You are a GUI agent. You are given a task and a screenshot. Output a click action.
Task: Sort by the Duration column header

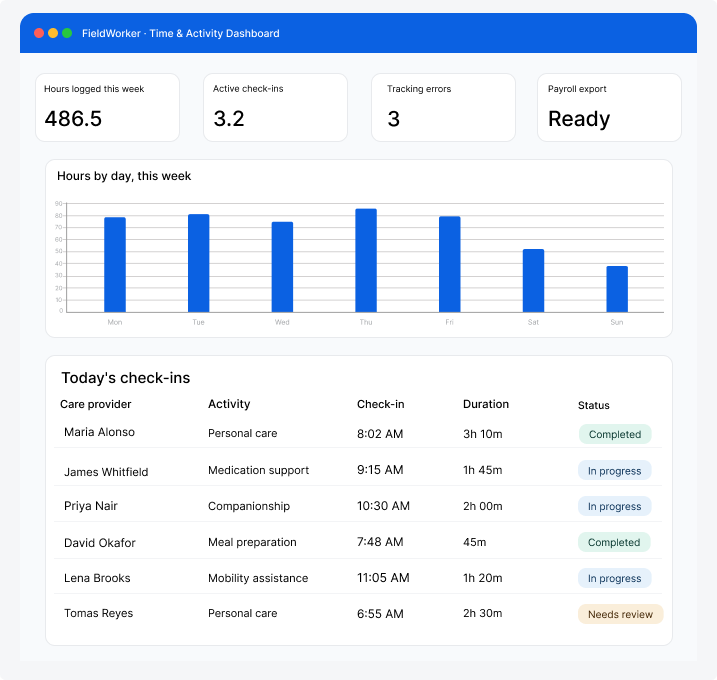click(x=486, y=404)
